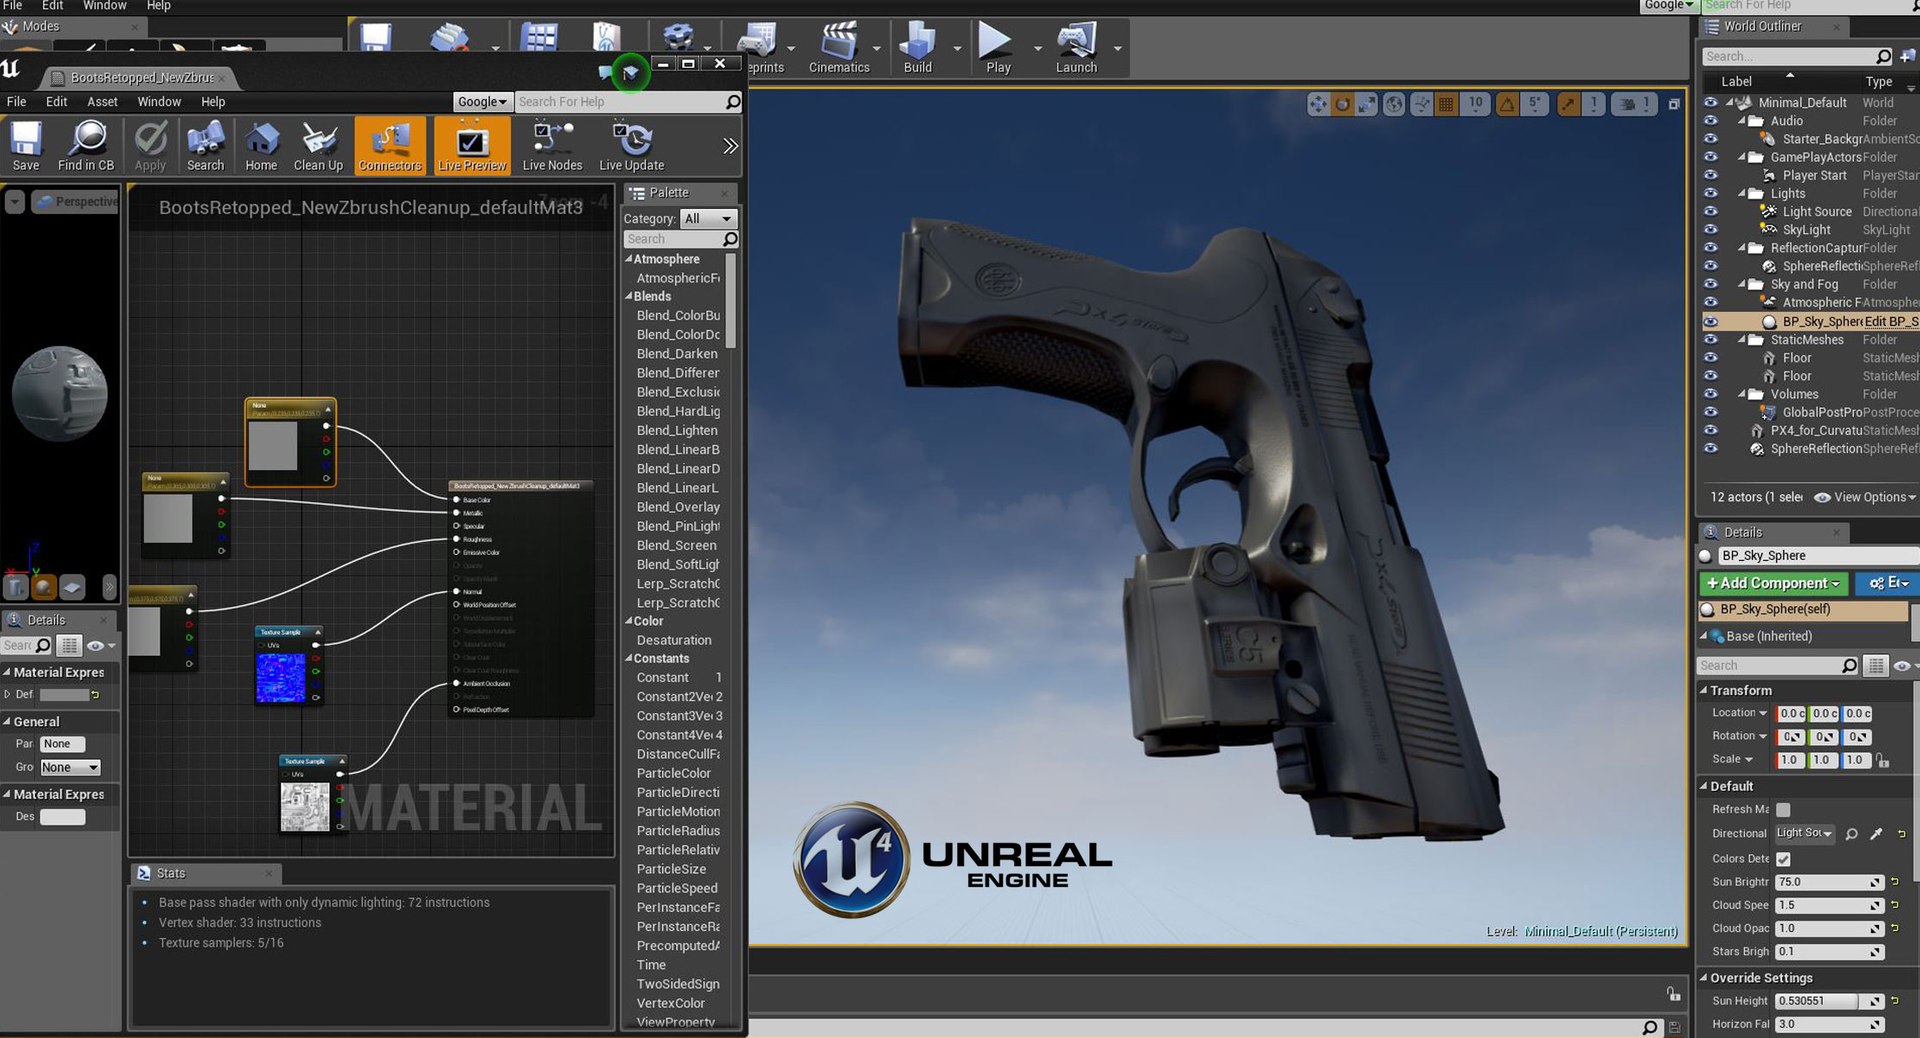The image size is (1920, 1038).
Task: Maximize or restore the viewport
Action: click(1674, 104)
